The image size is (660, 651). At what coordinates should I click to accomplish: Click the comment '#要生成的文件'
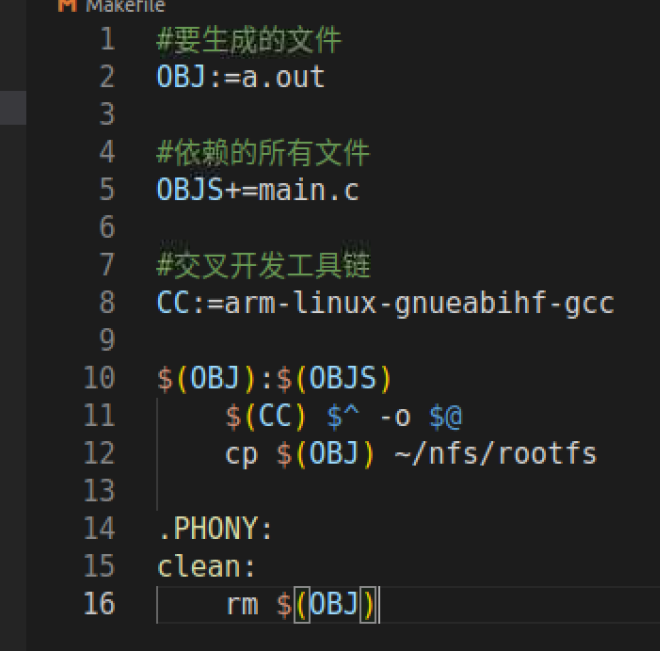[249, 40]
